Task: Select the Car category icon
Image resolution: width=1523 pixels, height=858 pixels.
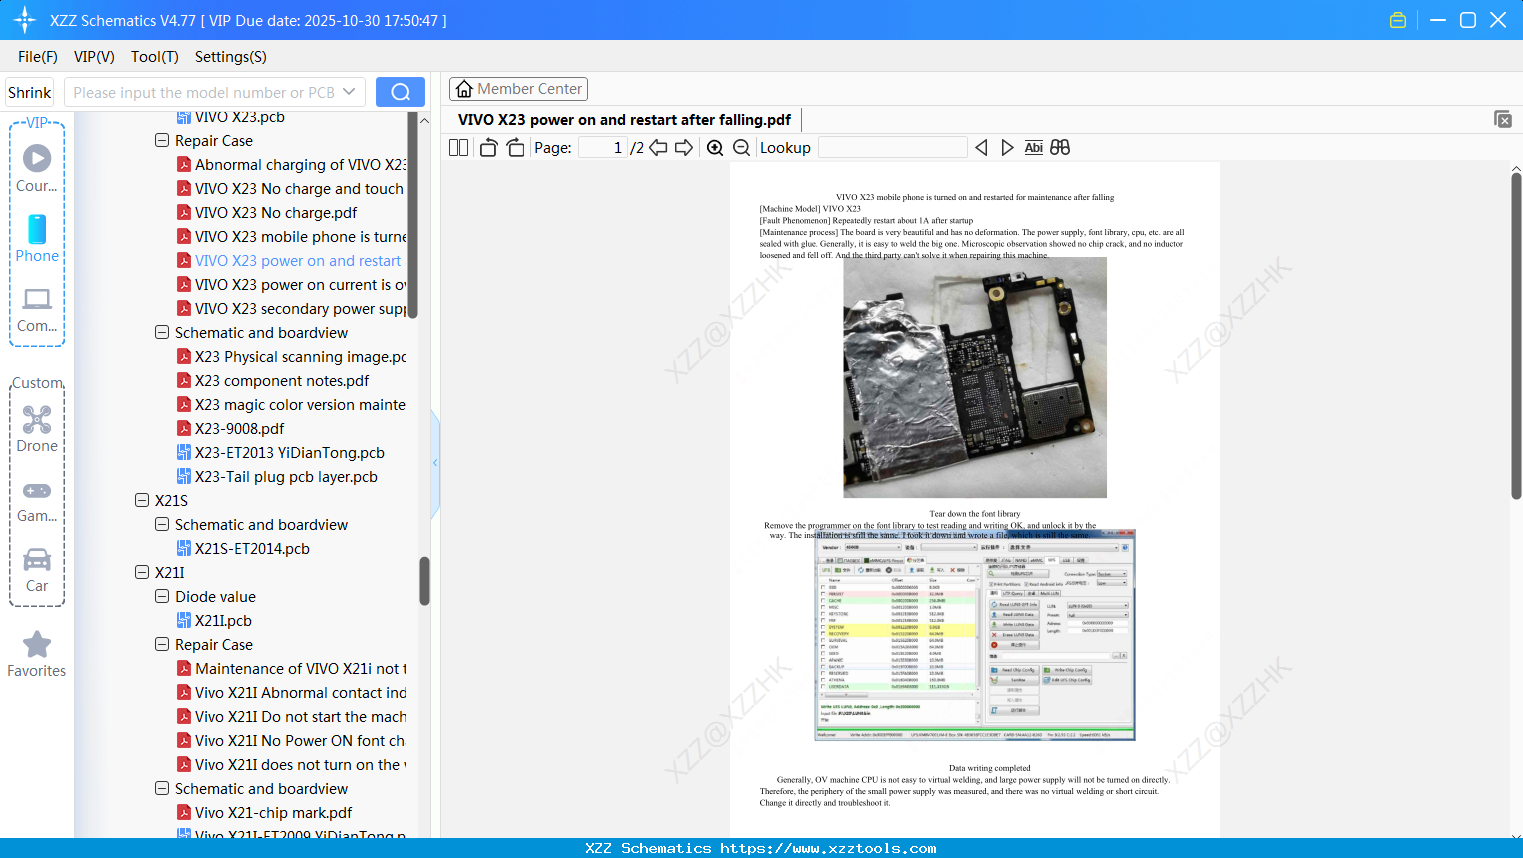Action: (37, 559)
